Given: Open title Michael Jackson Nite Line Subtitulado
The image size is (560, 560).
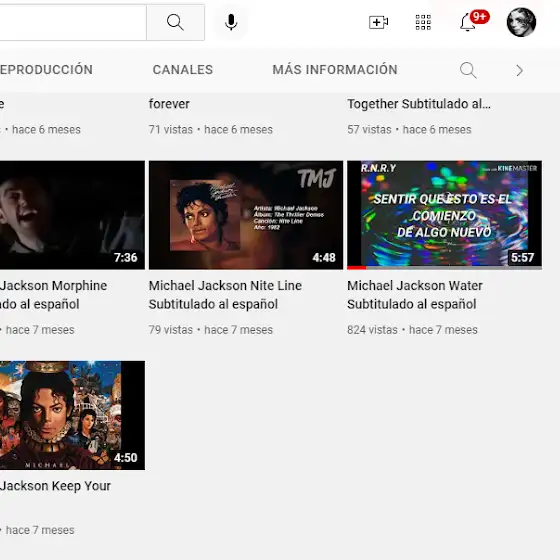Looking at the screenshot, I should coord(225,295).
